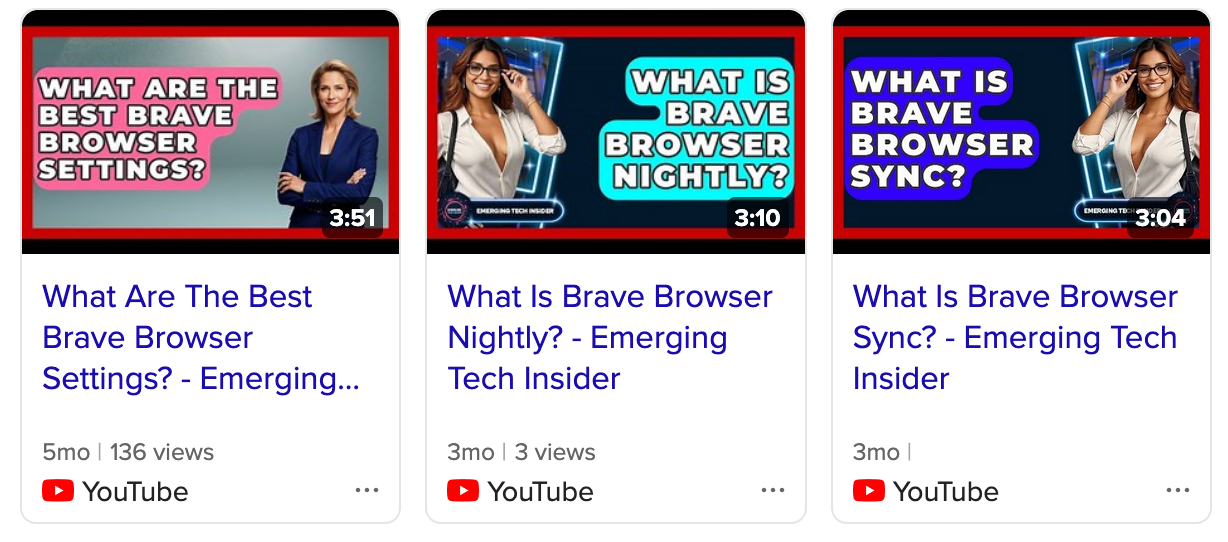Open more options for Best Brave Browser Settings video
1228x542 pixels.
367,491
